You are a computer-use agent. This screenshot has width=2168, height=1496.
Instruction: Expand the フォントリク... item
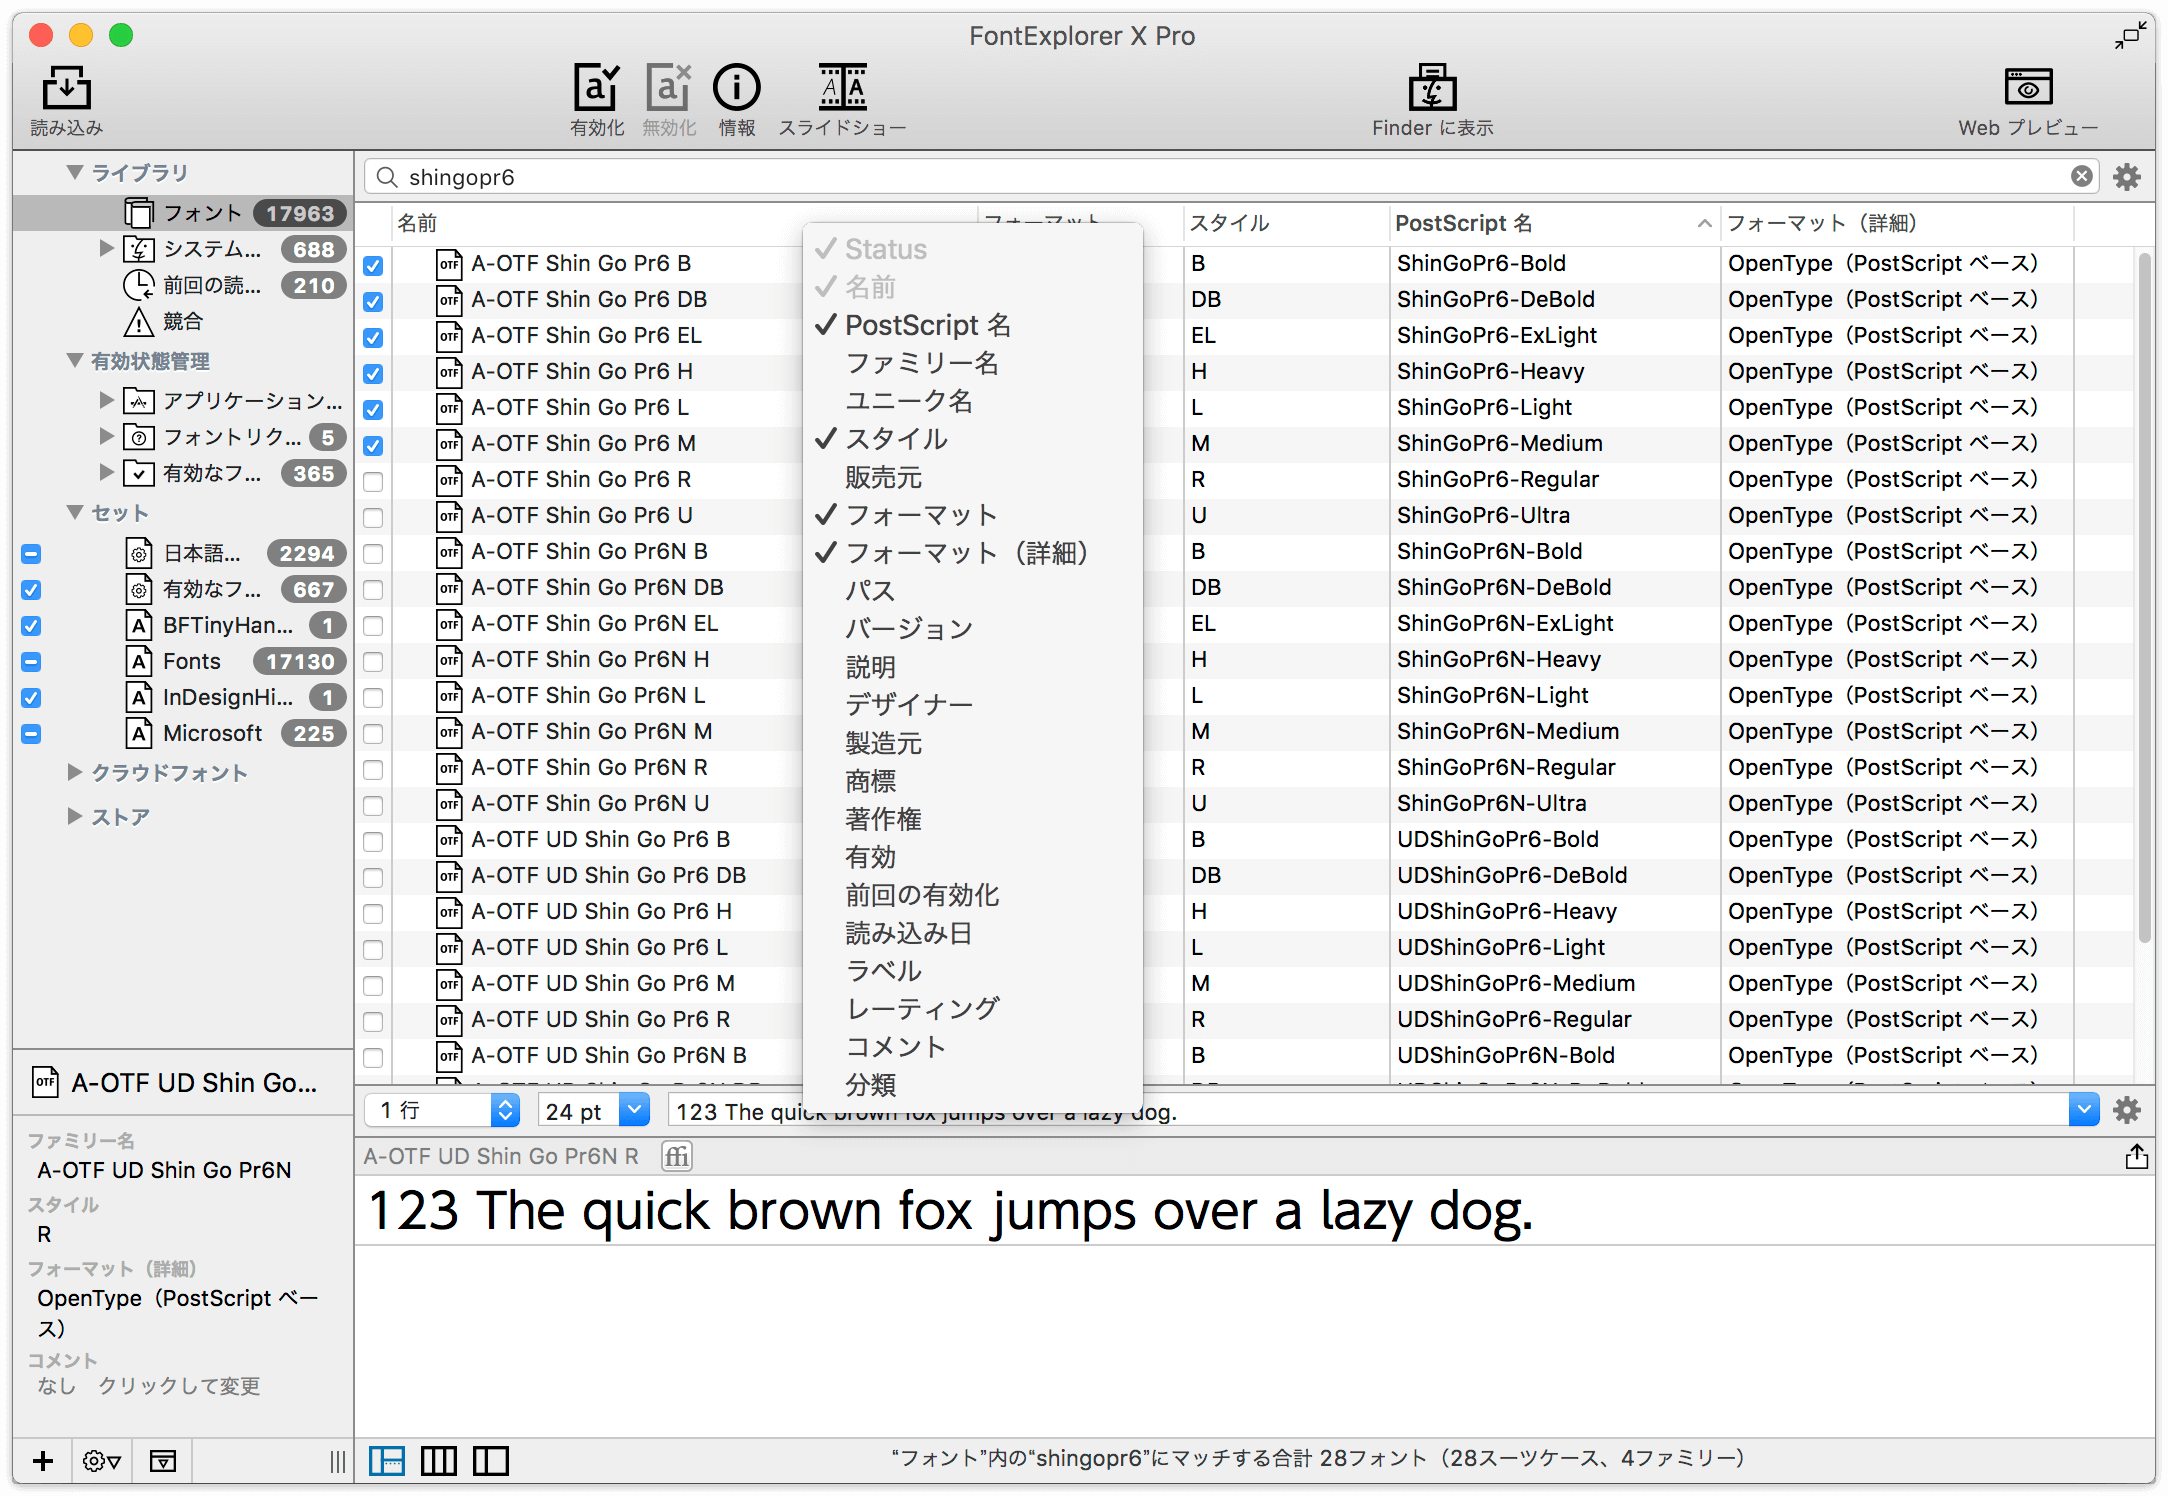point(106,436)
